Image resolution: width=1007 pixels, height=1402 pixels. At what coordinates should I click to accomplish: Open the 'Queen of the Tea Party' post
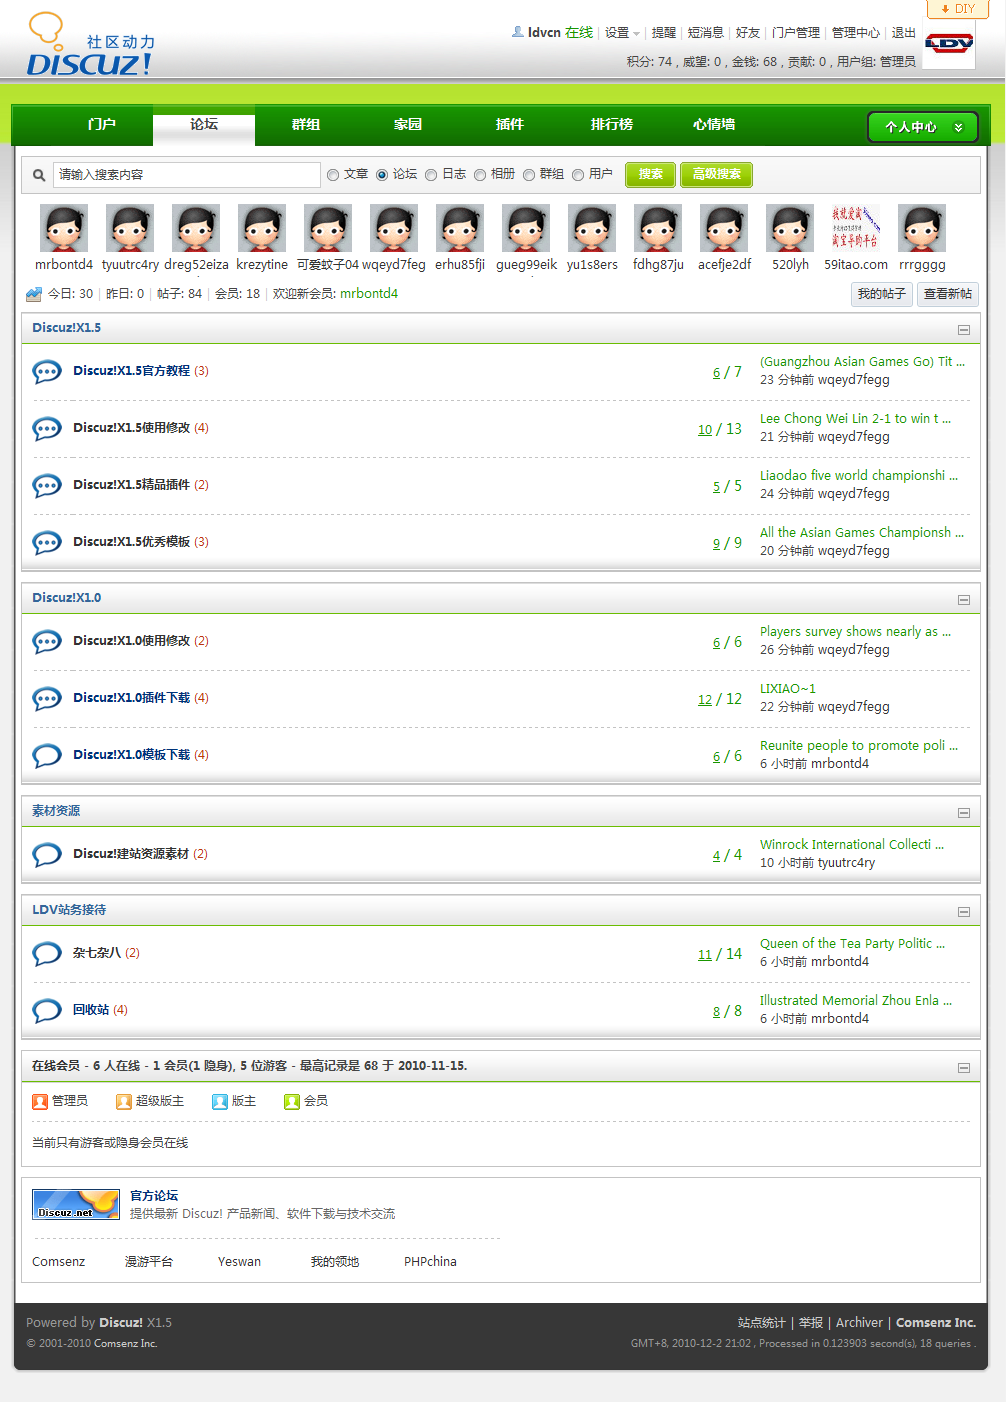coord(852,944)
